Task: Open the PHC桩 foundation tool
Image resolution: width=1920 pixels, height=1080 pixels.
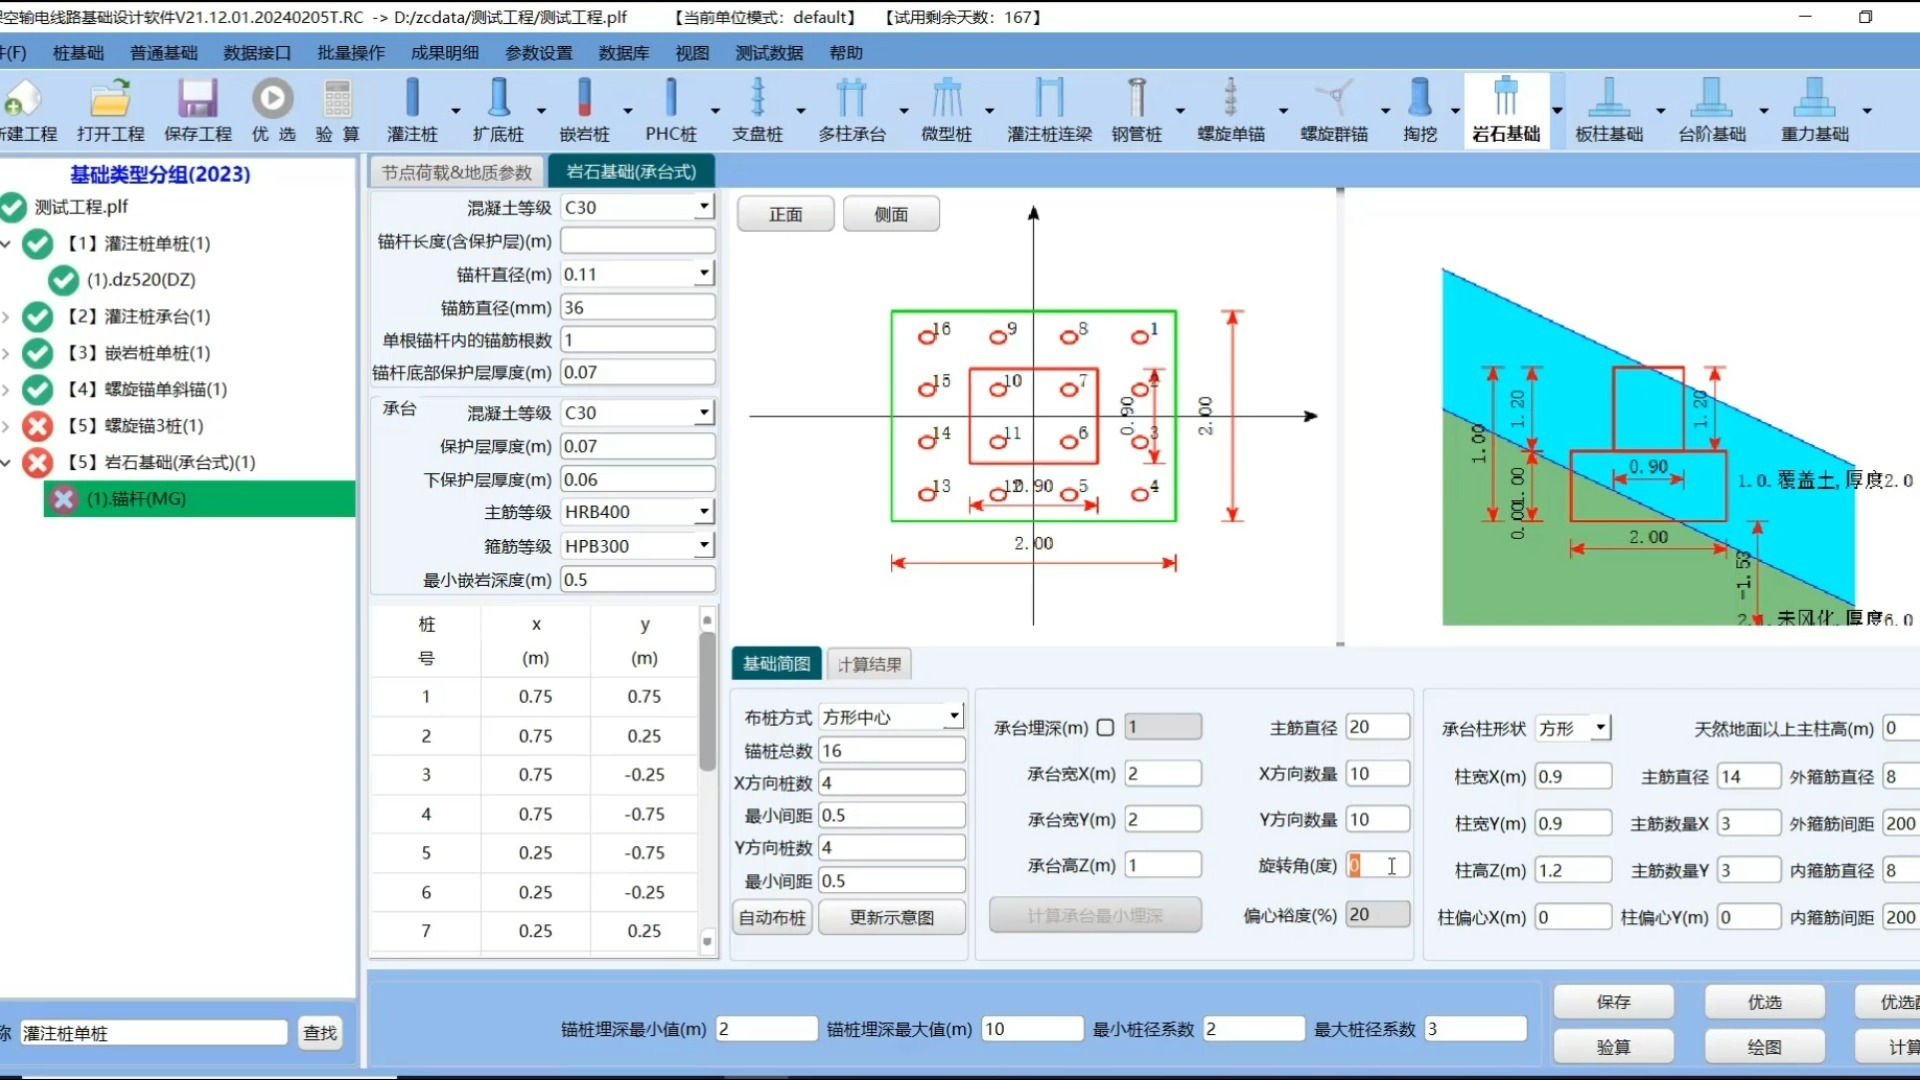Action: 671,110
